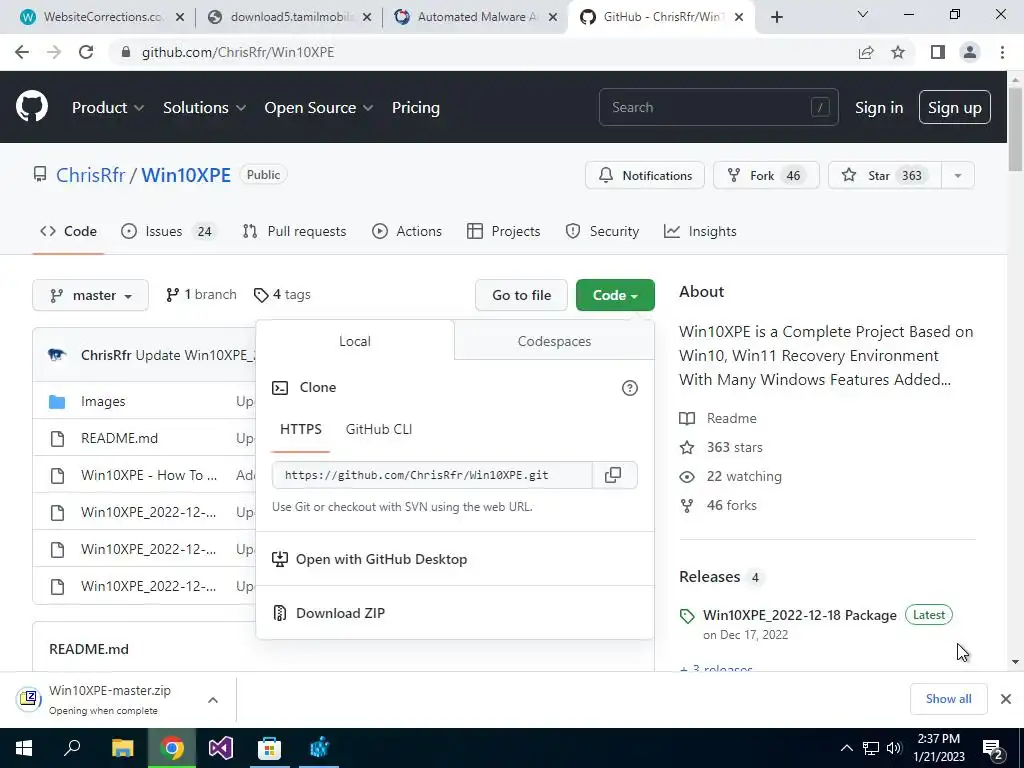Go back with the browser back arrow
The height and width of the screenshot is (768, 1024).
tap(22, 52)
